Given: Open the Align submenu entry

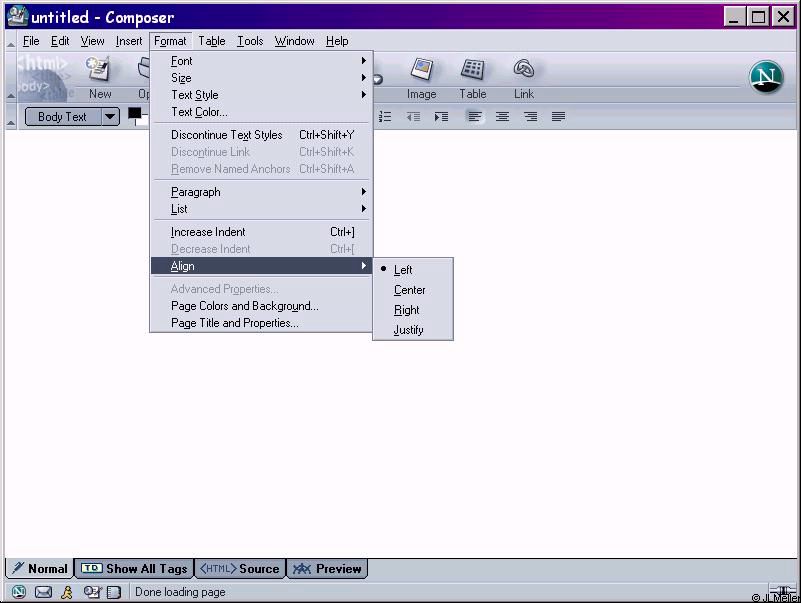Looking at the screenshot, I should tap(262, 266).
